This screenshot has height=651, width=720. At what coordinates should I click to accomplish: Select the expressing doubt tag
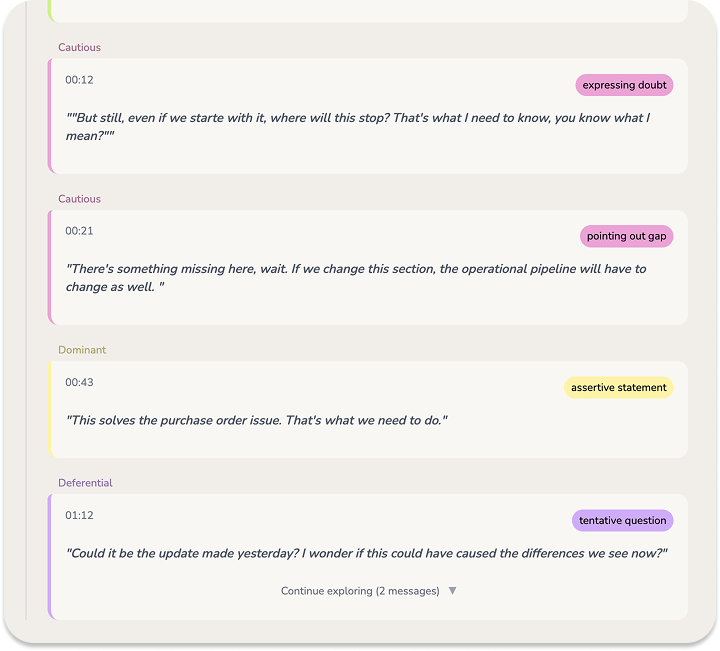[624, 85]
